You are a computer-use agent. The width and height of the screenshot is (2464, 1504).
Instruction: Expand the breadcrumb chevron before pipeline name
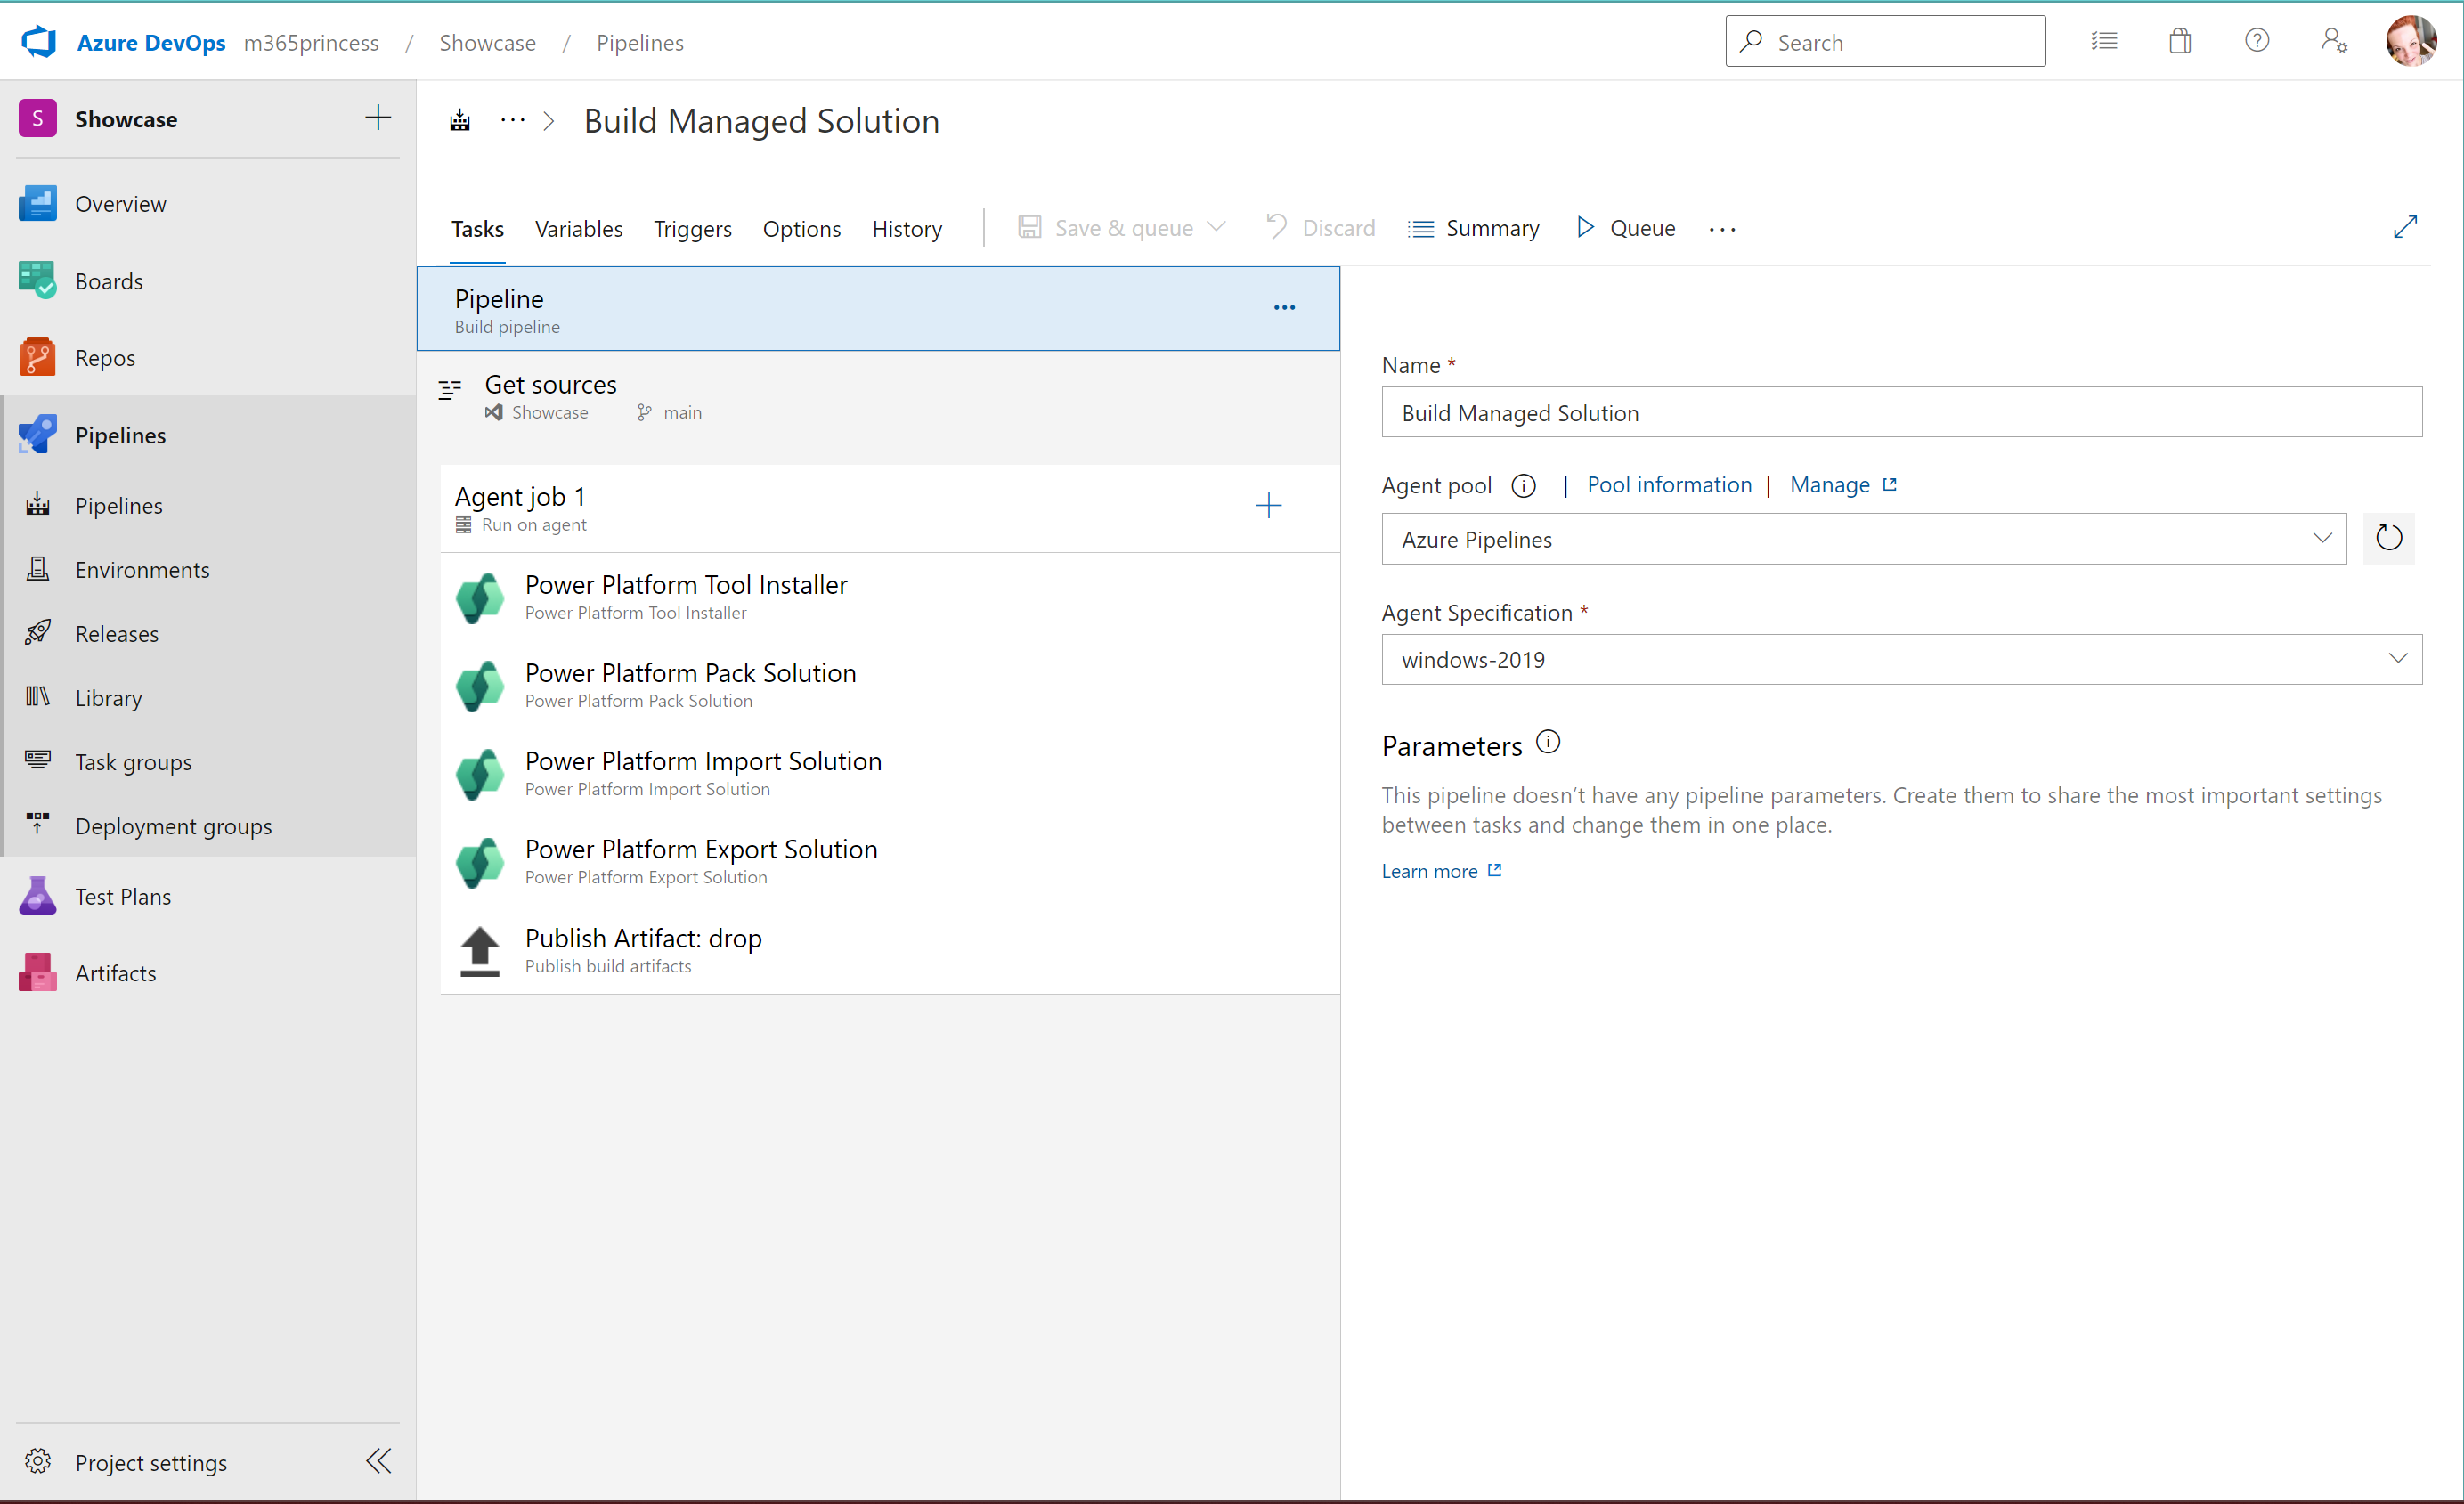pyautogui.click(x=548, y=121)
